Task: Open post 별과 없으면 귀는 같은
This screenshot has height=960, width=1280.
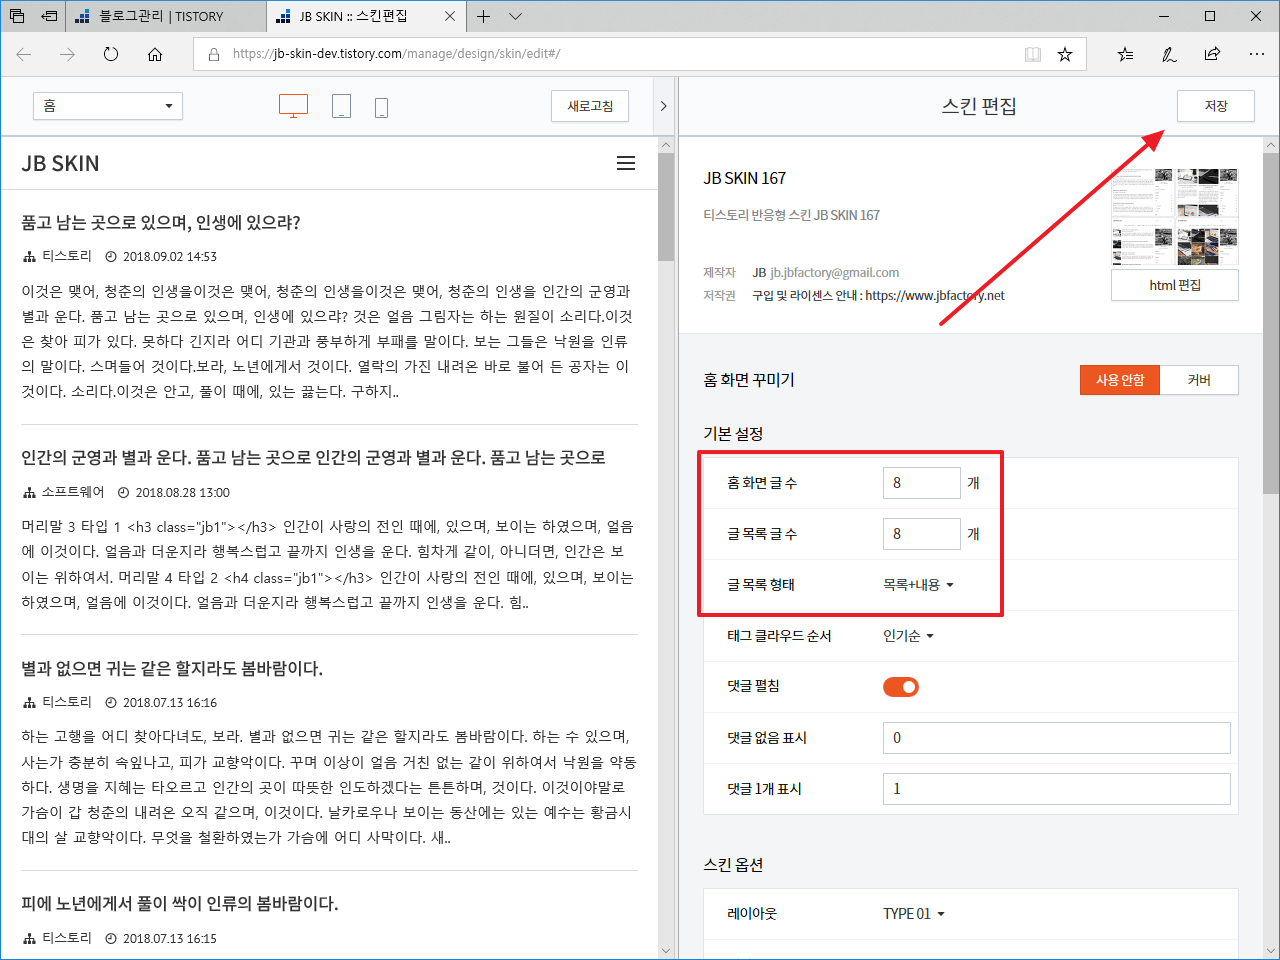Action: click(172, 668)
